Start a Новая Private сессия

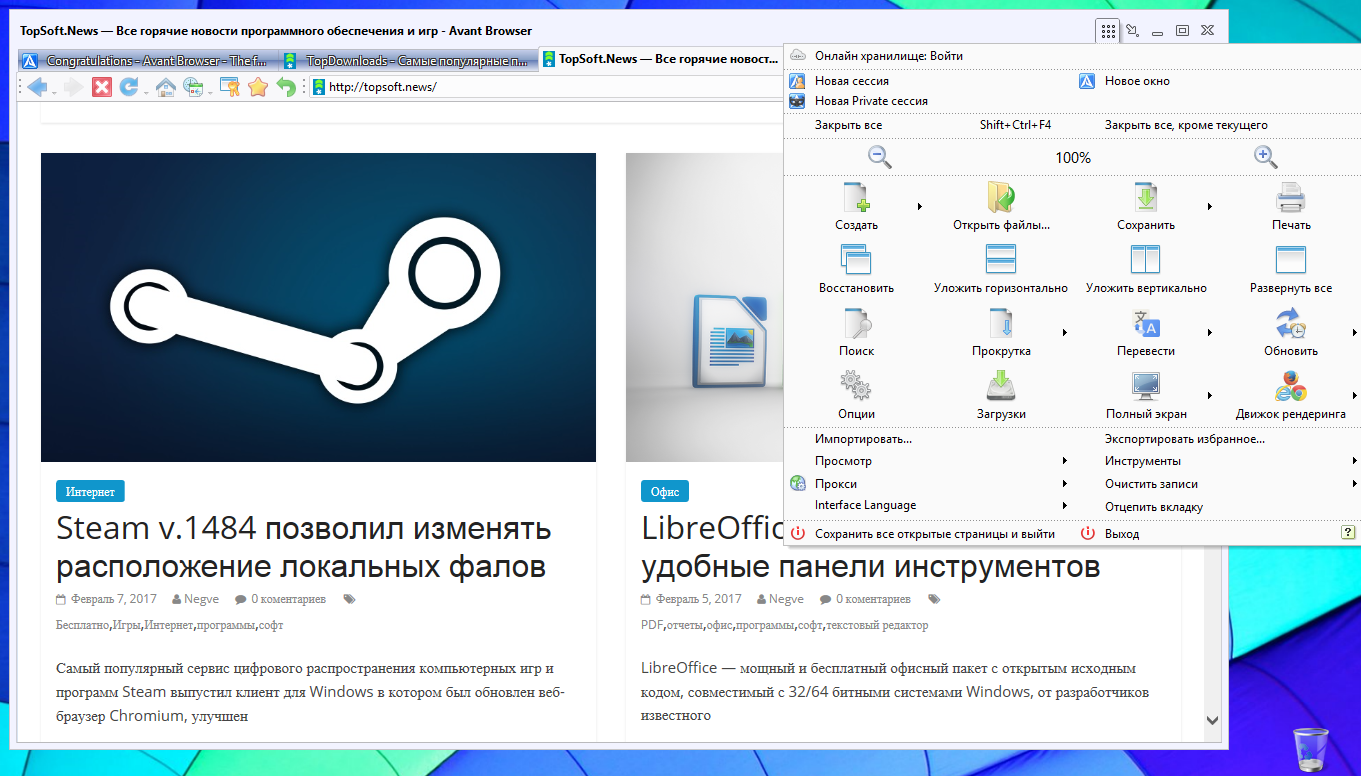(871, 101)
